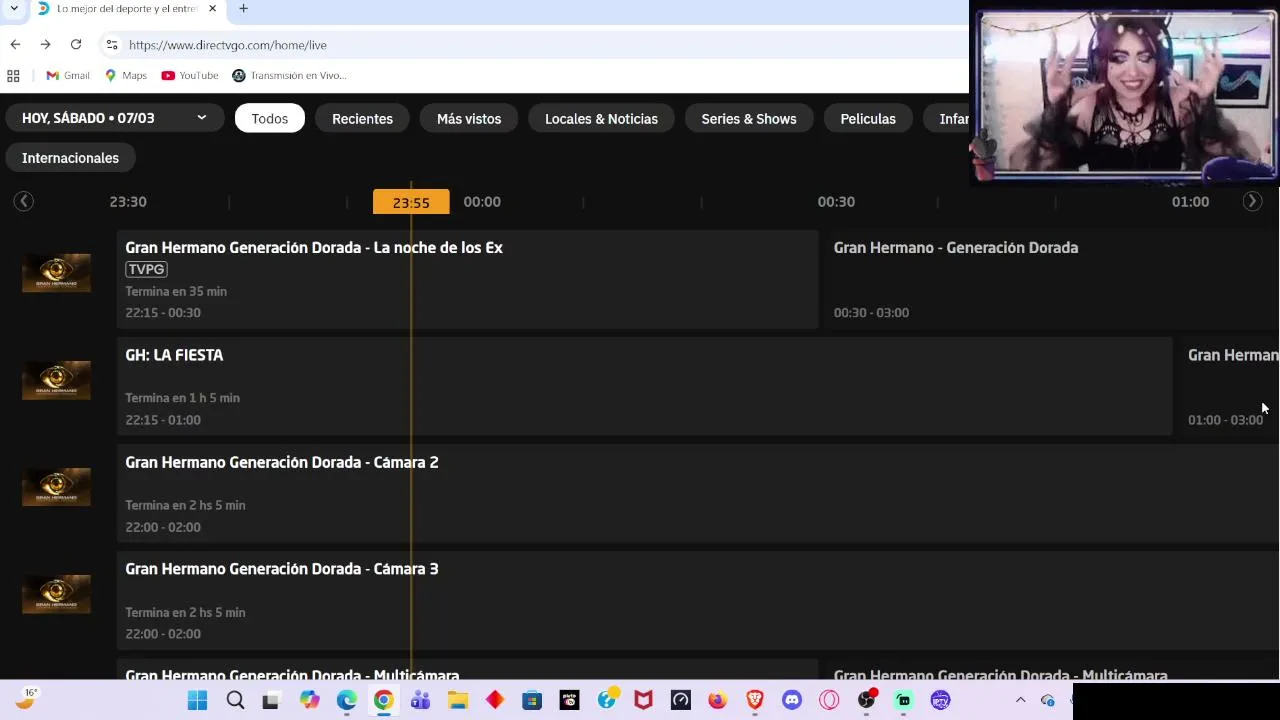Open McAfee from the taskbar
Screen dimensions: 1280x720
(643, 700)
